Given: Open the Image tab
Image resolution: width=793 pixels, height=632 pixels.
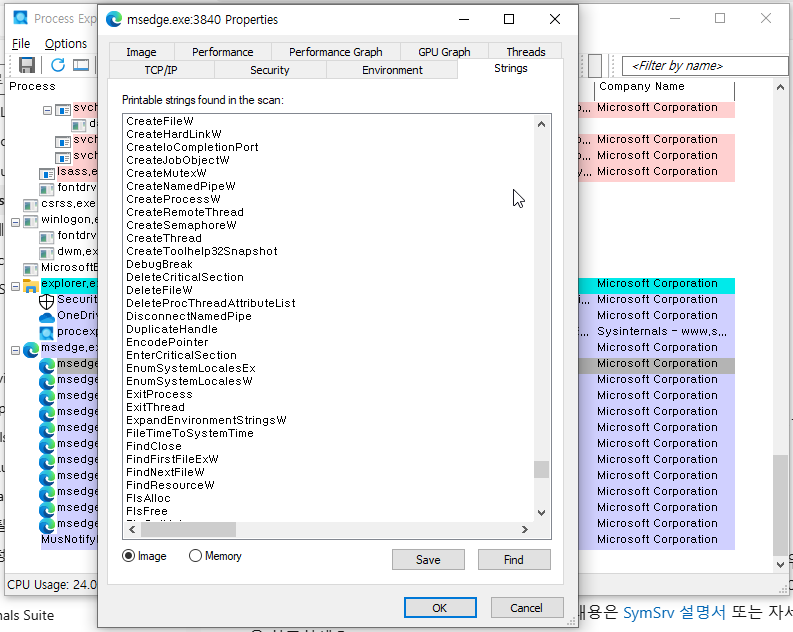Looking at the screenshot, I should coord(142,52).
